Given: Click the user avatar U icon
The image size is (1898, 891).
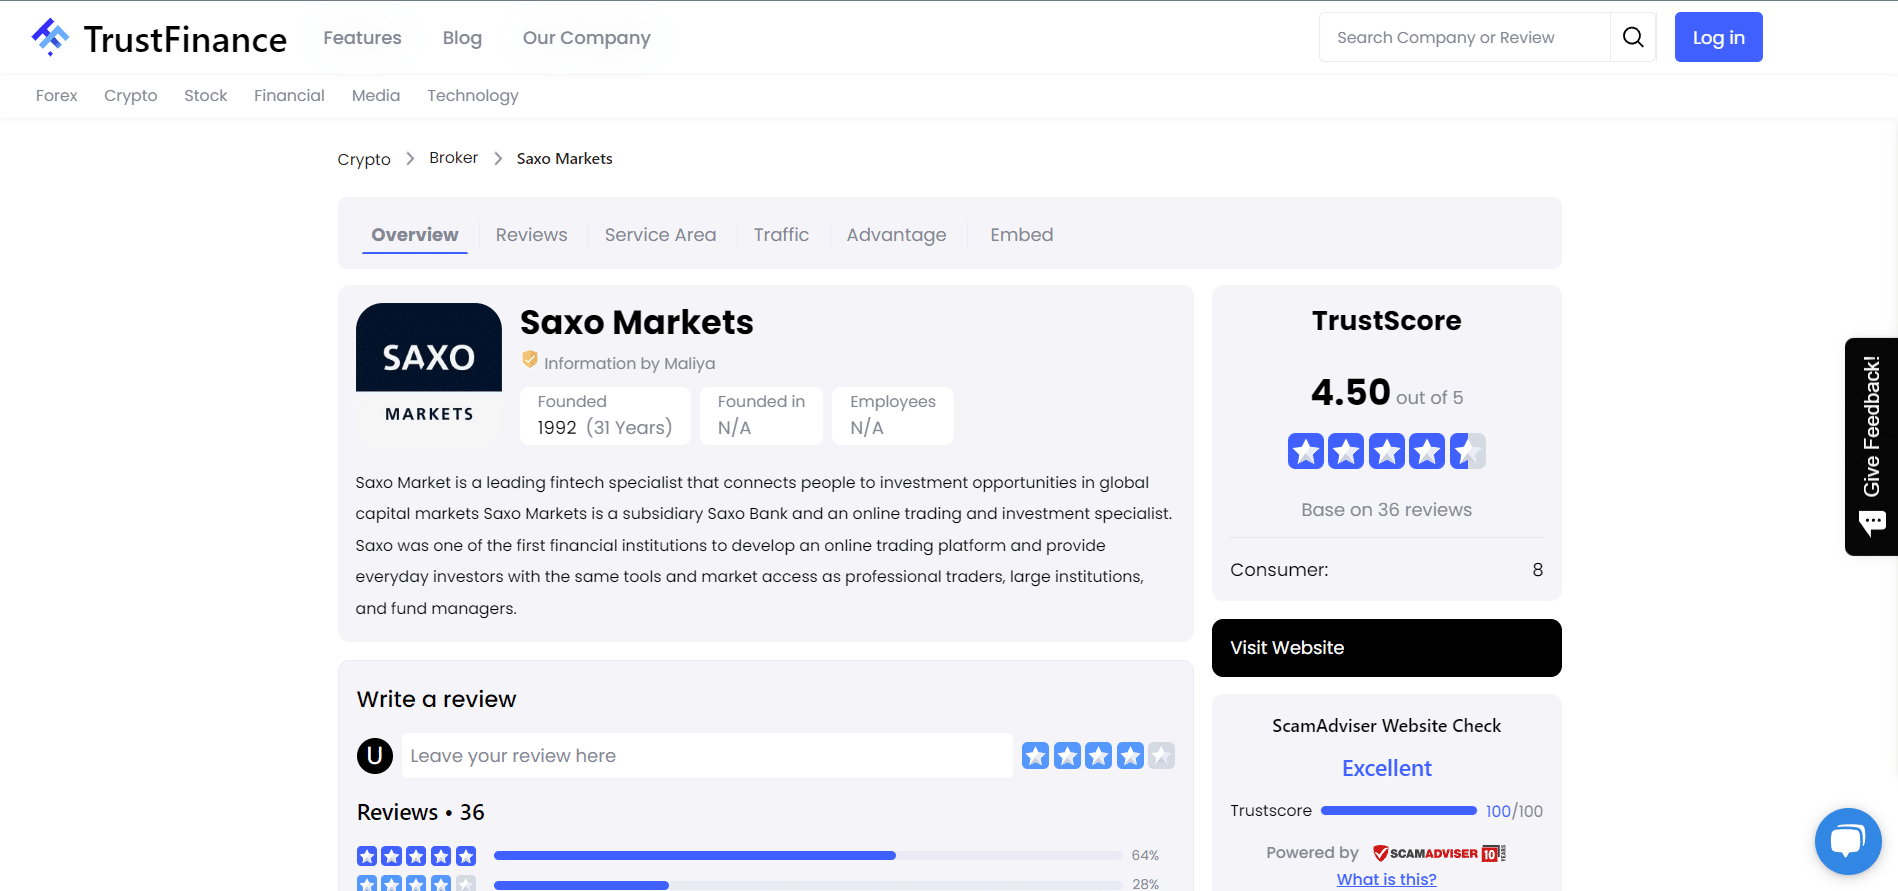Looking at the screenshot, I should click(375, 755).
